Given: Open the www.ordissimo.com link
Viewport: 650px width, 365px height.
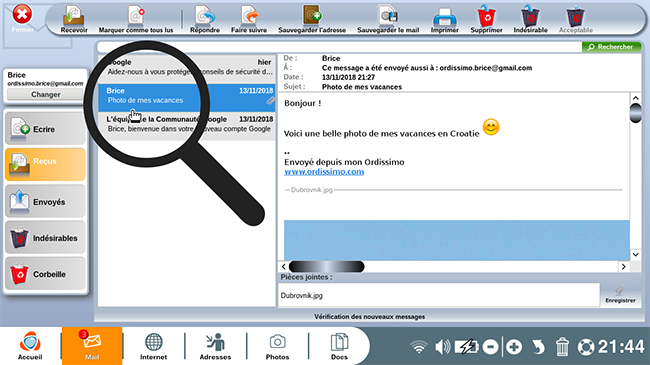Looking at the screenshot, I should click(x=324, y=172).
